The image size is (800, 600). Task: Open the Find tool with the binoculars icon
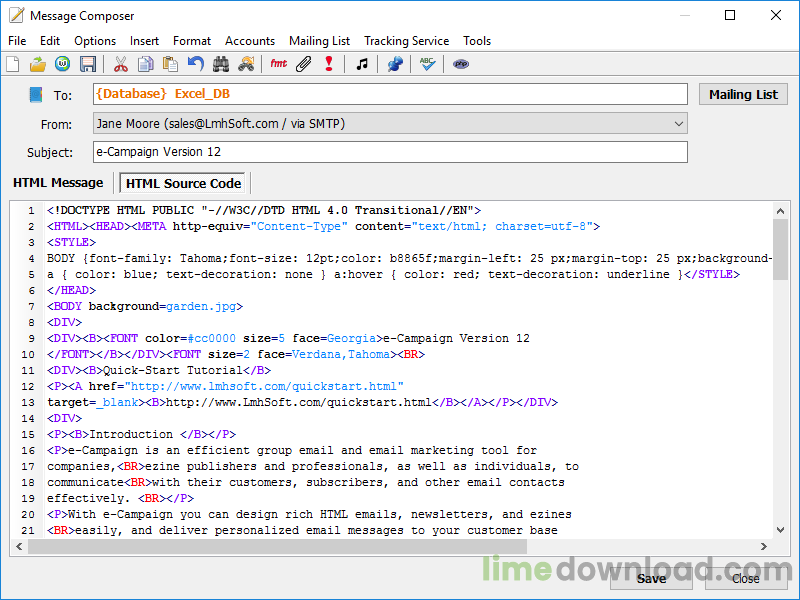[x=220, y=63]
